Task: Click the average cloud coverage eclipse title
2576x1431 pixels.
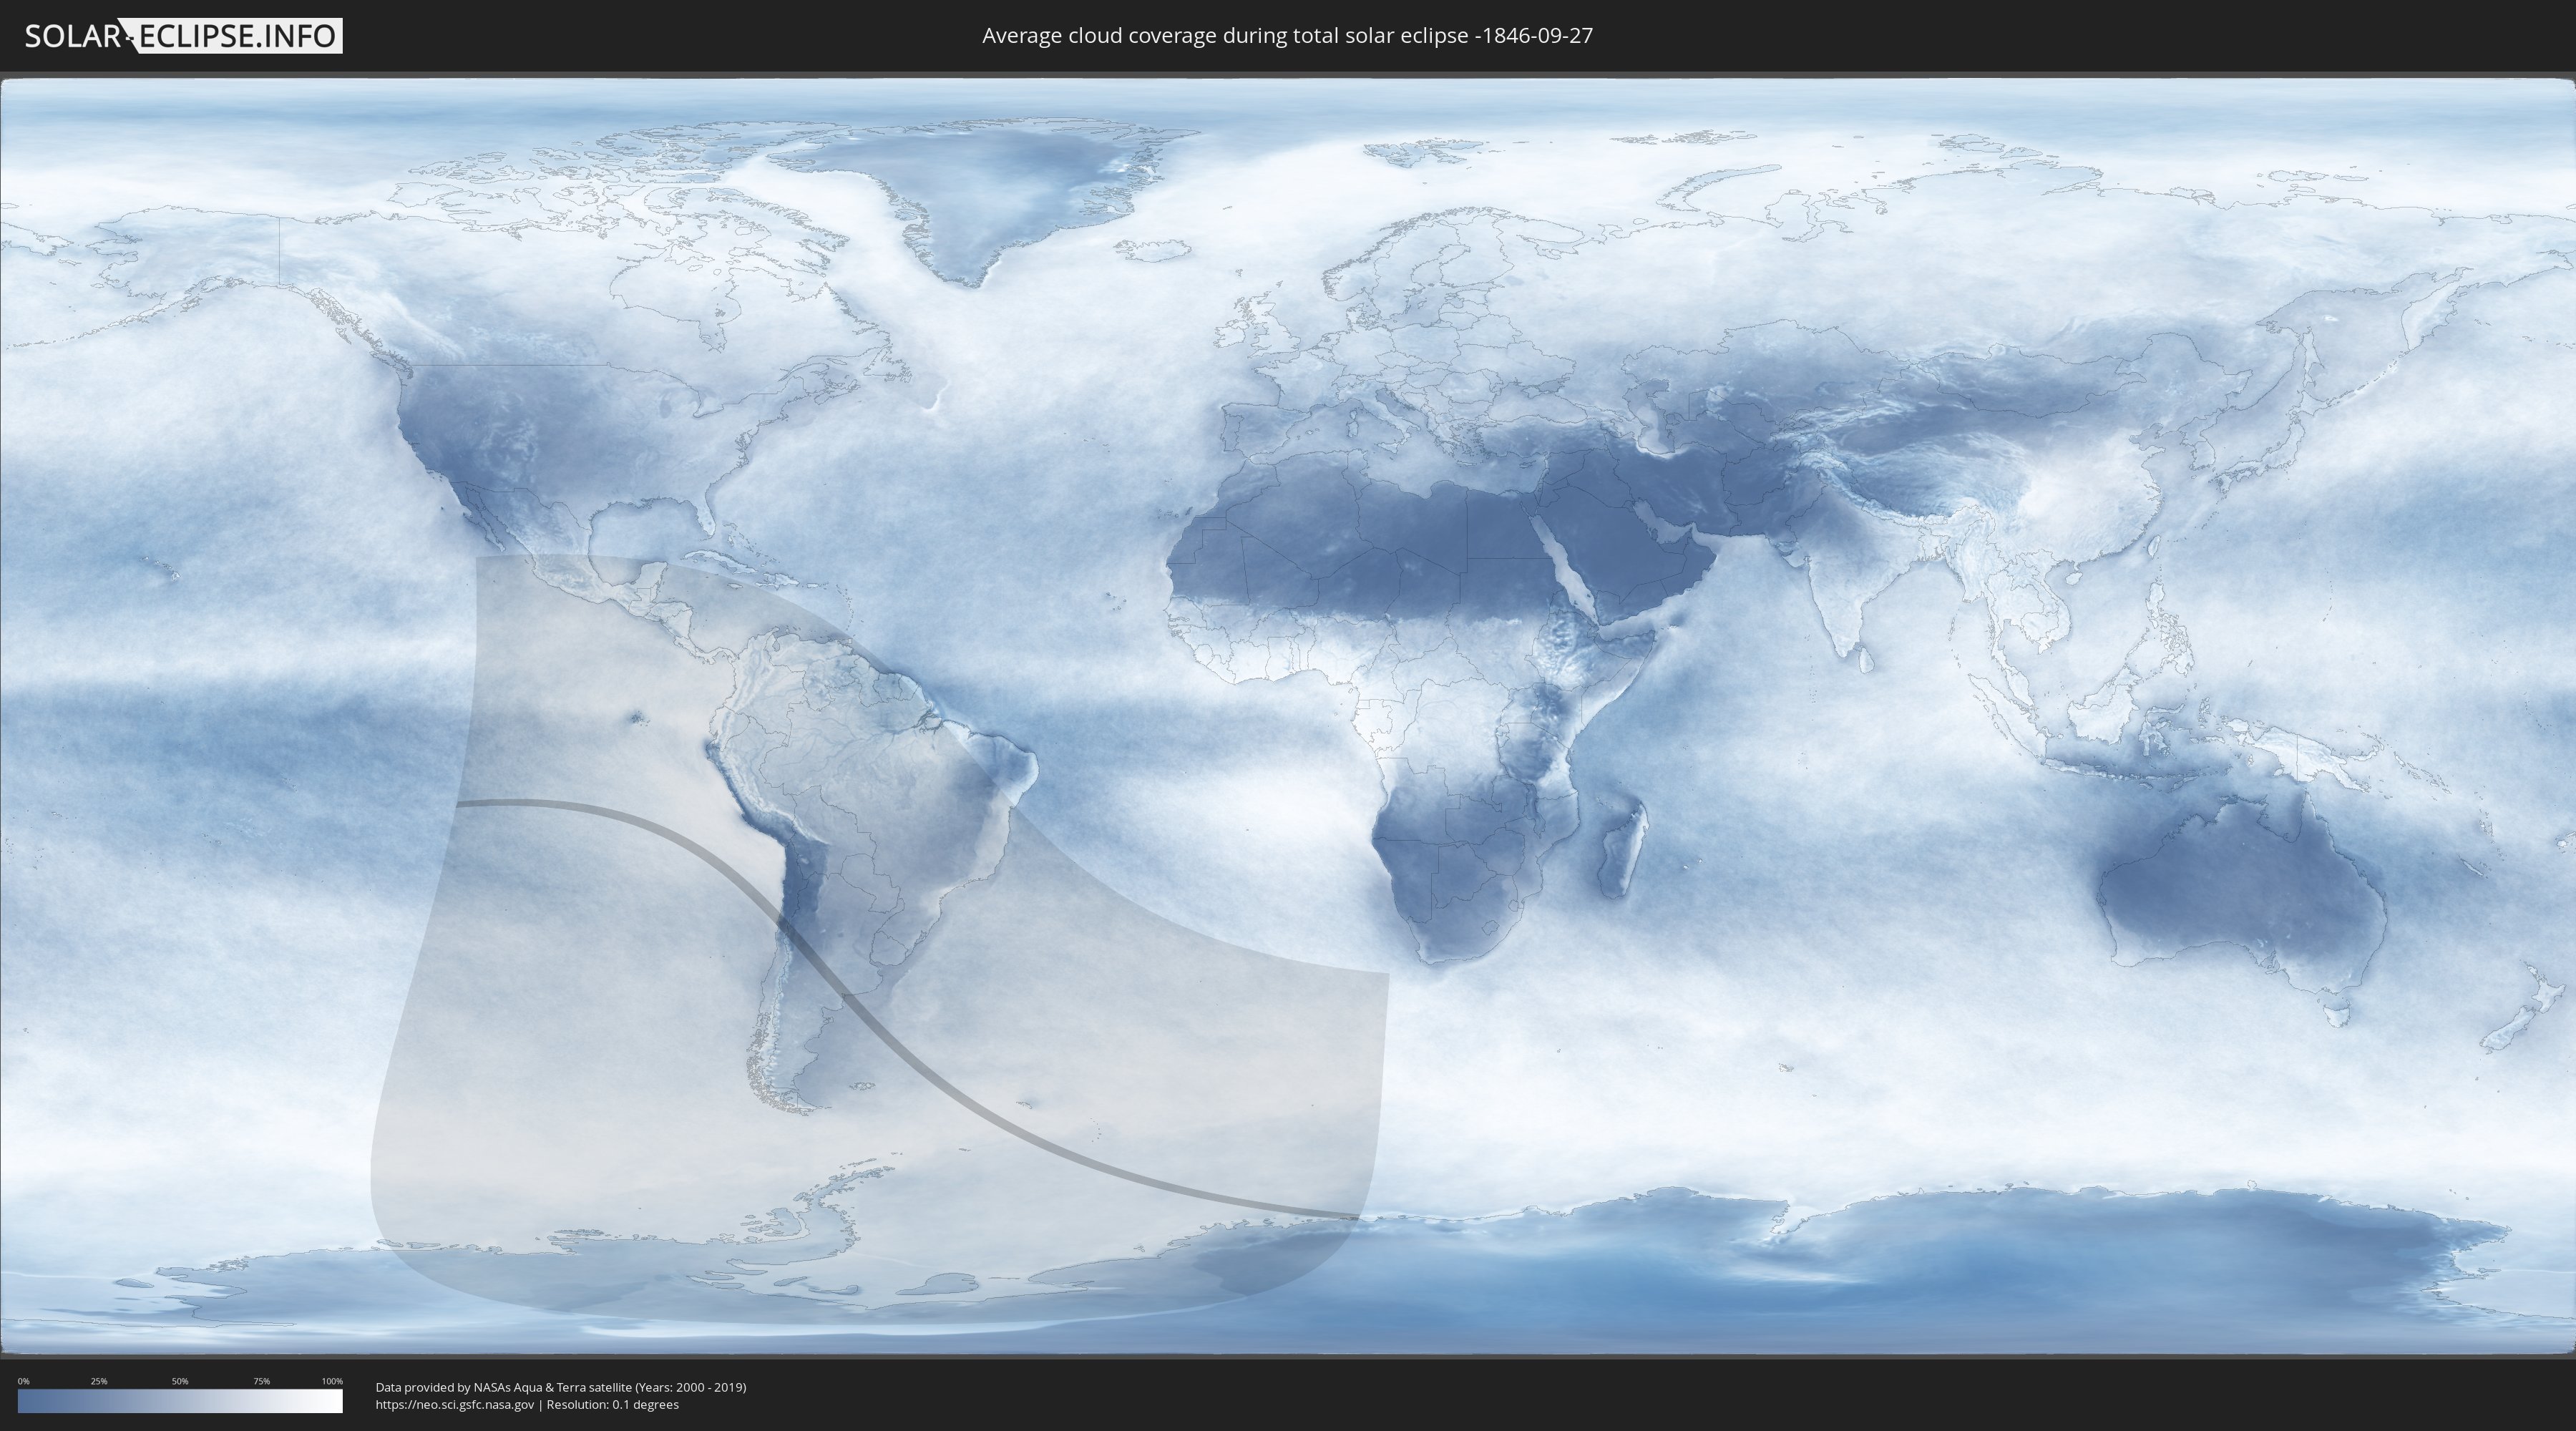Action: point(1287,36)
